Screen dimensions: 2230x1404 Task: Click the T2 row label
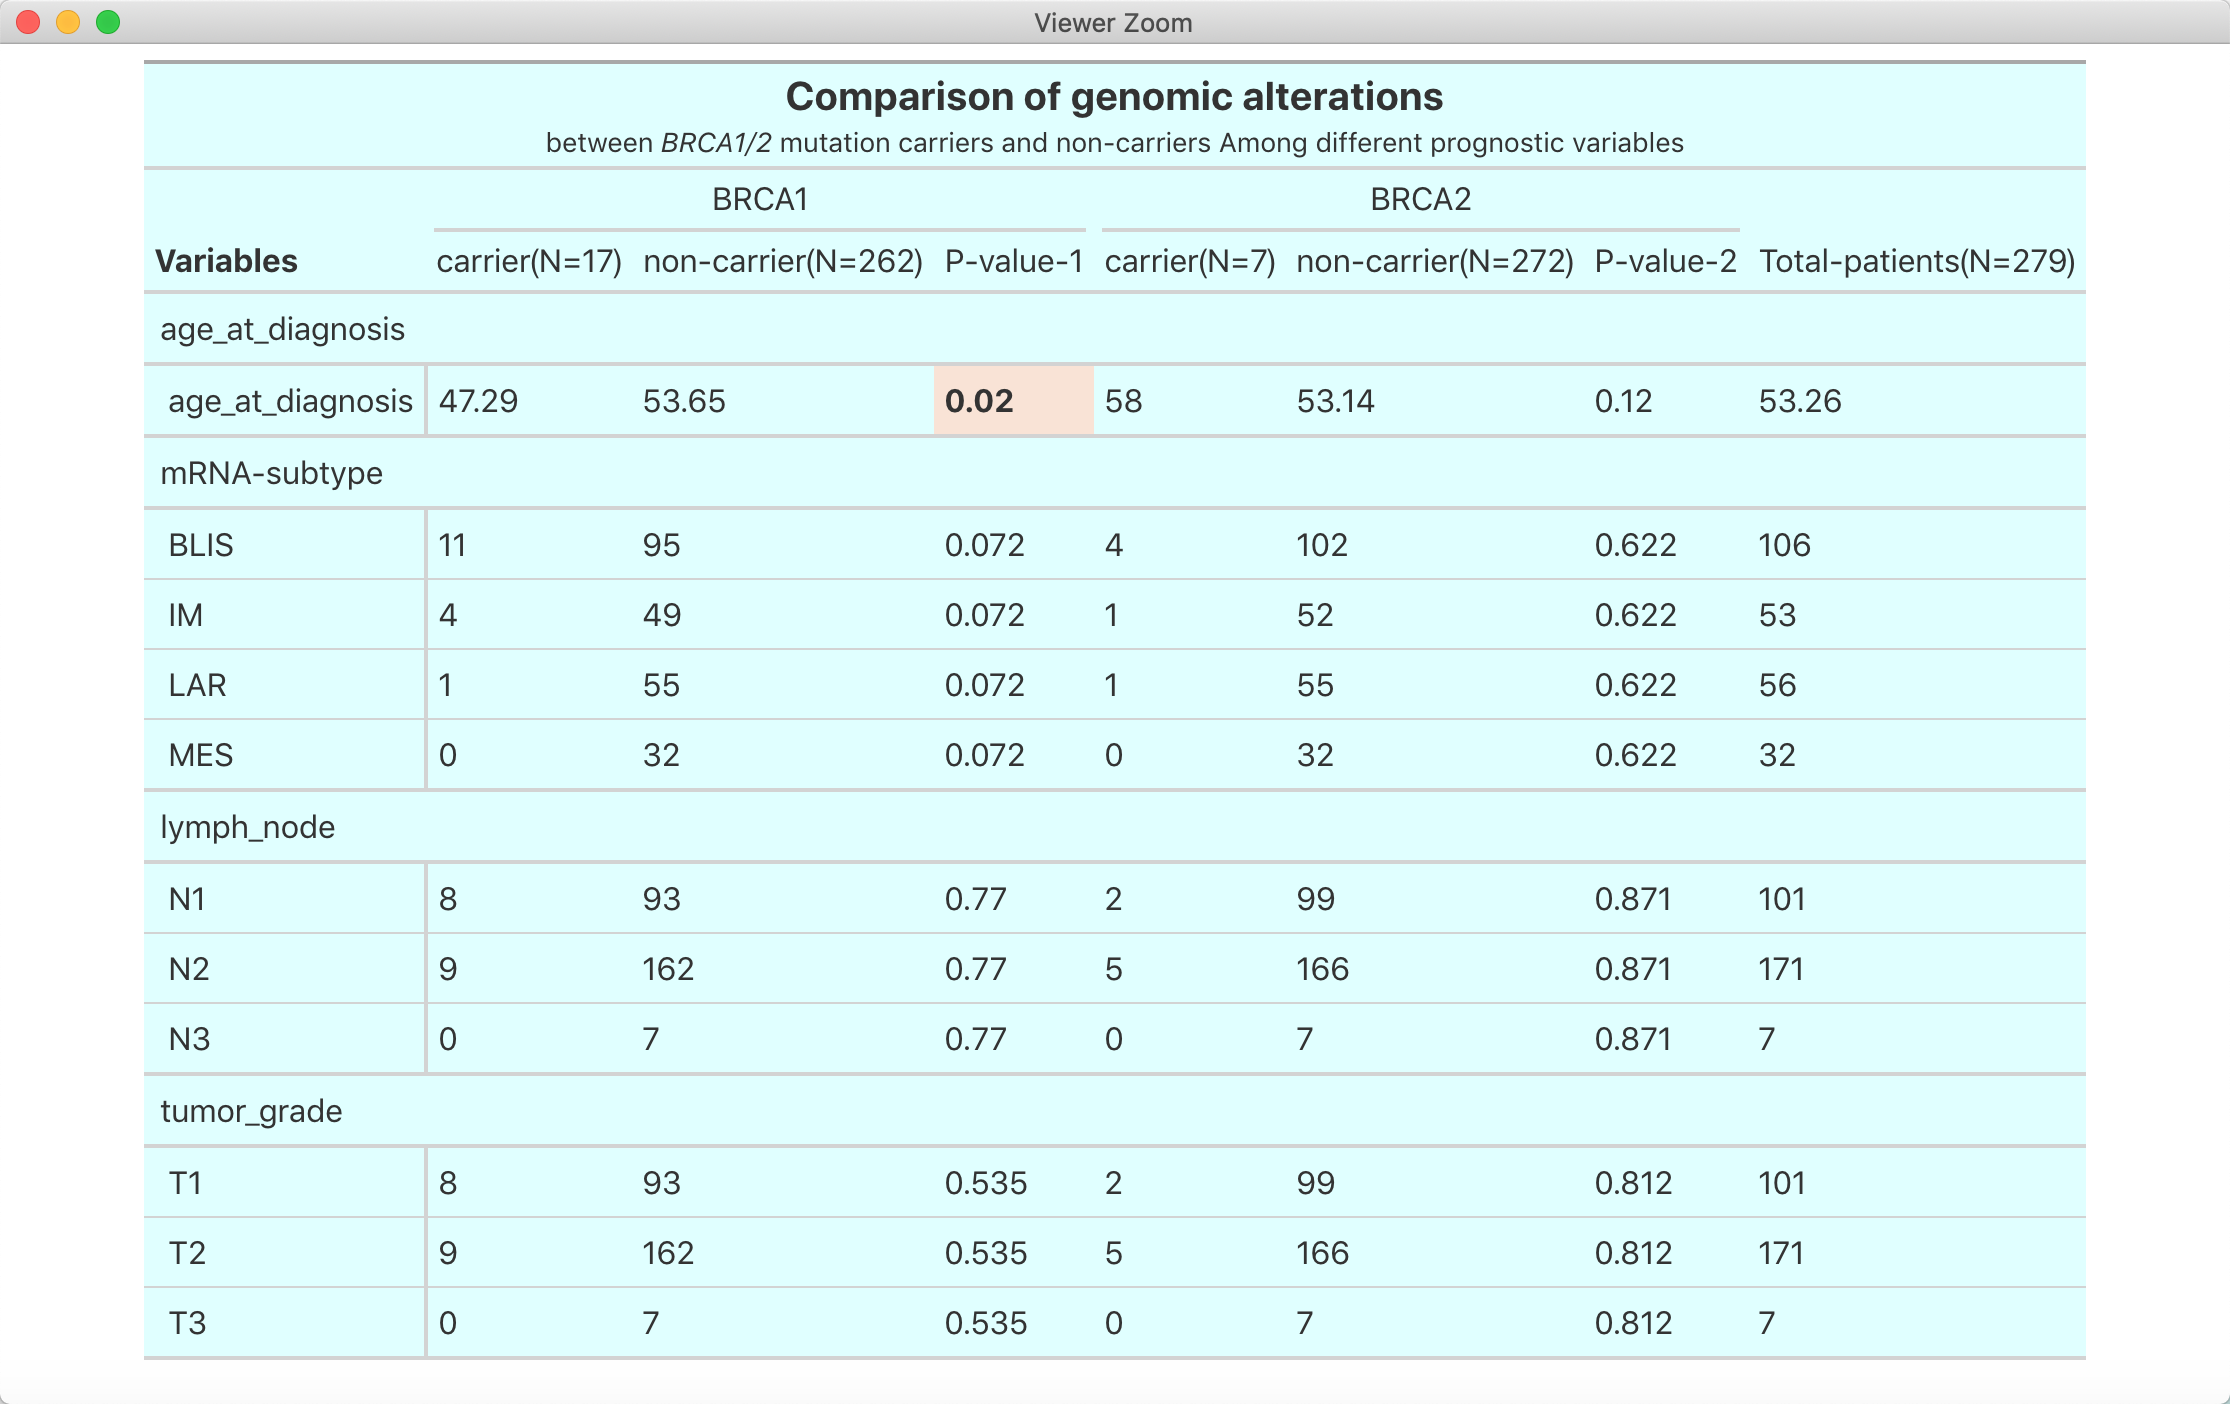coord(187,1253)
